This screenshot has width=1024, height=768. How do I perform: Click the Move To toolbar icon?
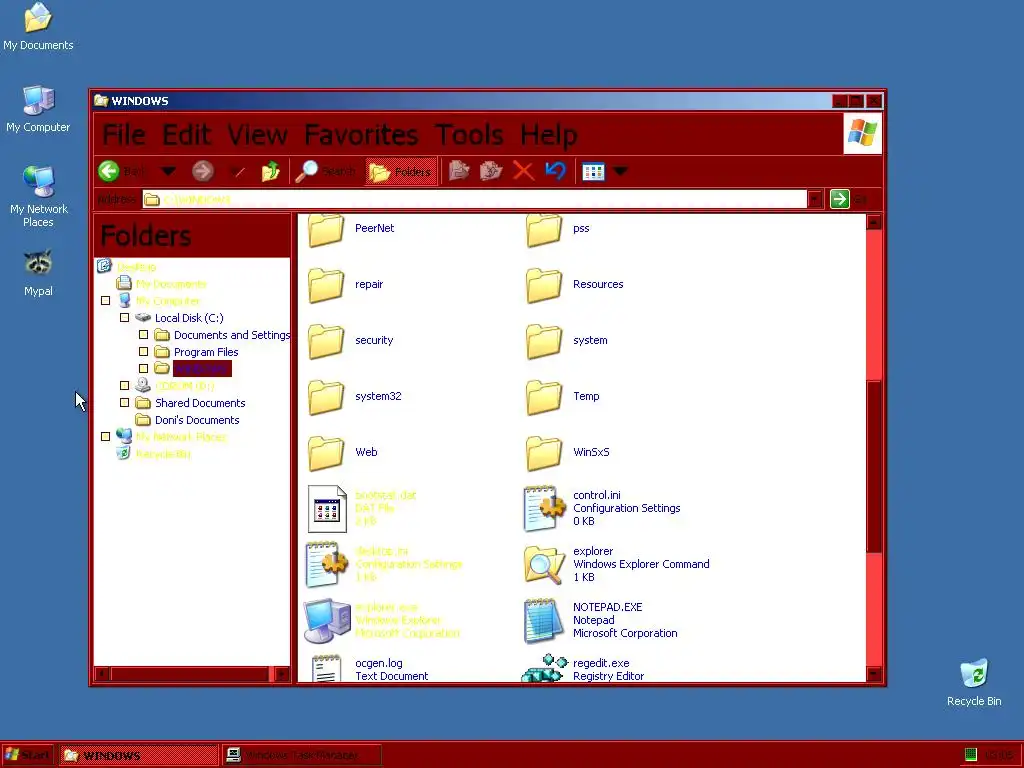pyautogui.click(x=459, y=171)
